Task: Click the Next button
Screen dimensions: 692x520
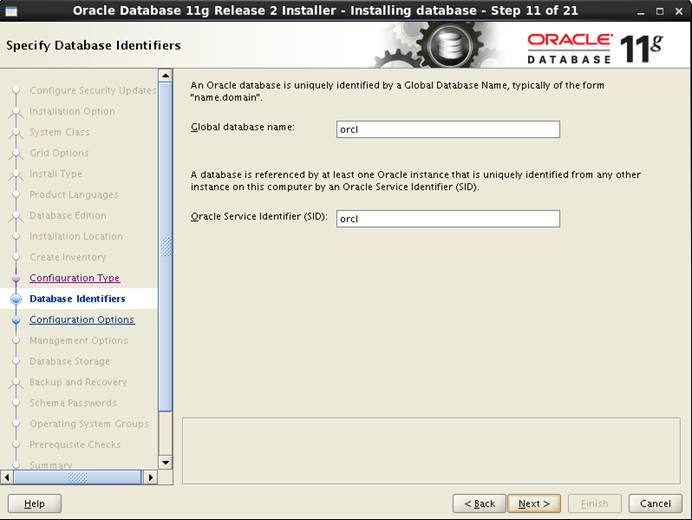Action: (534, 504)
